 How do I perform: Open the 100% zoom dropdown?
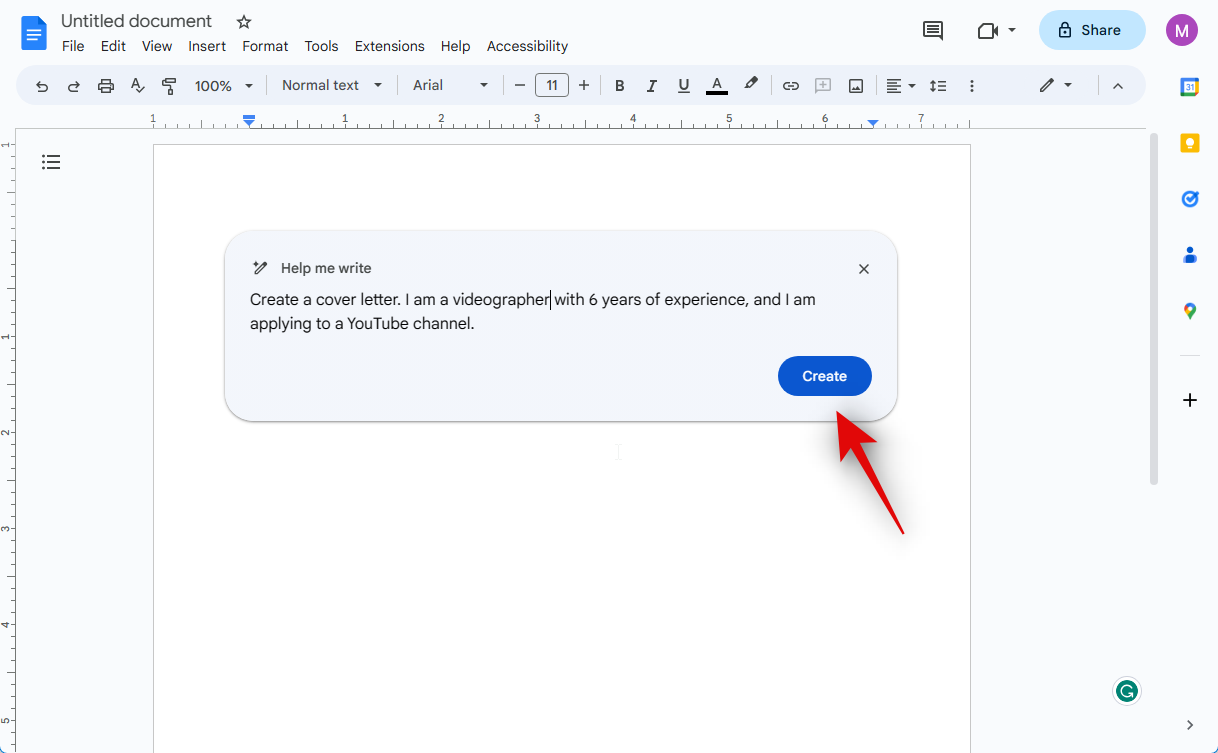coord(223,86)
